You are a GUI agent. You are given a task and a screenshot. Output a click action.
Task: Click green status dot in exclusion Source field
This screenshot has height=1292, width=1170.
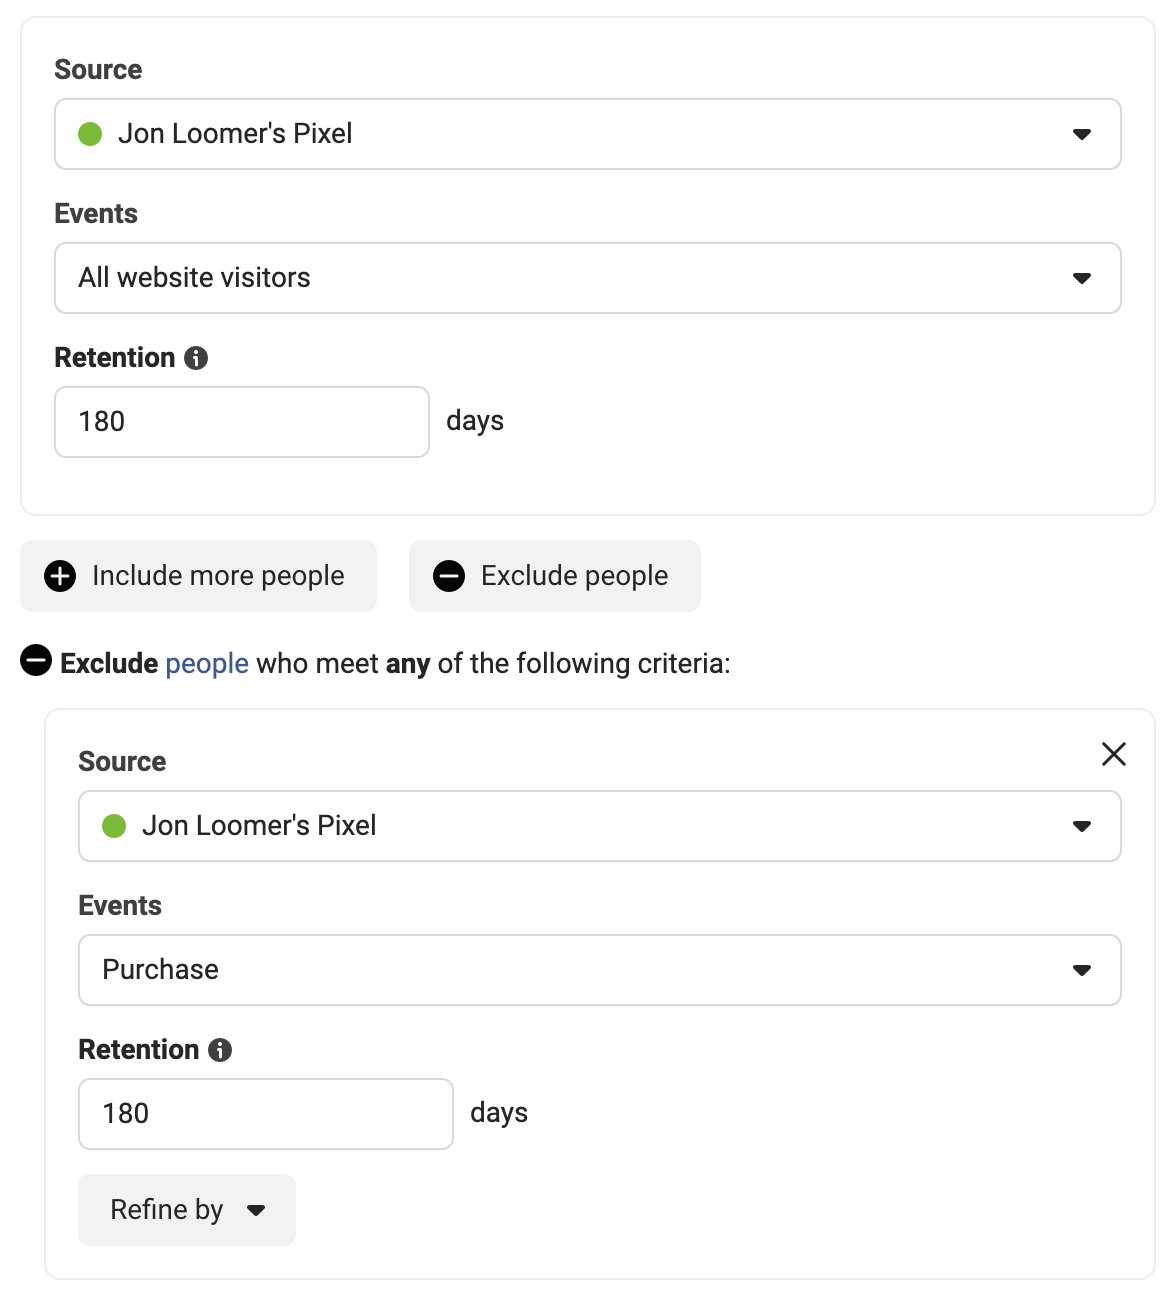(x=114, y=826)
